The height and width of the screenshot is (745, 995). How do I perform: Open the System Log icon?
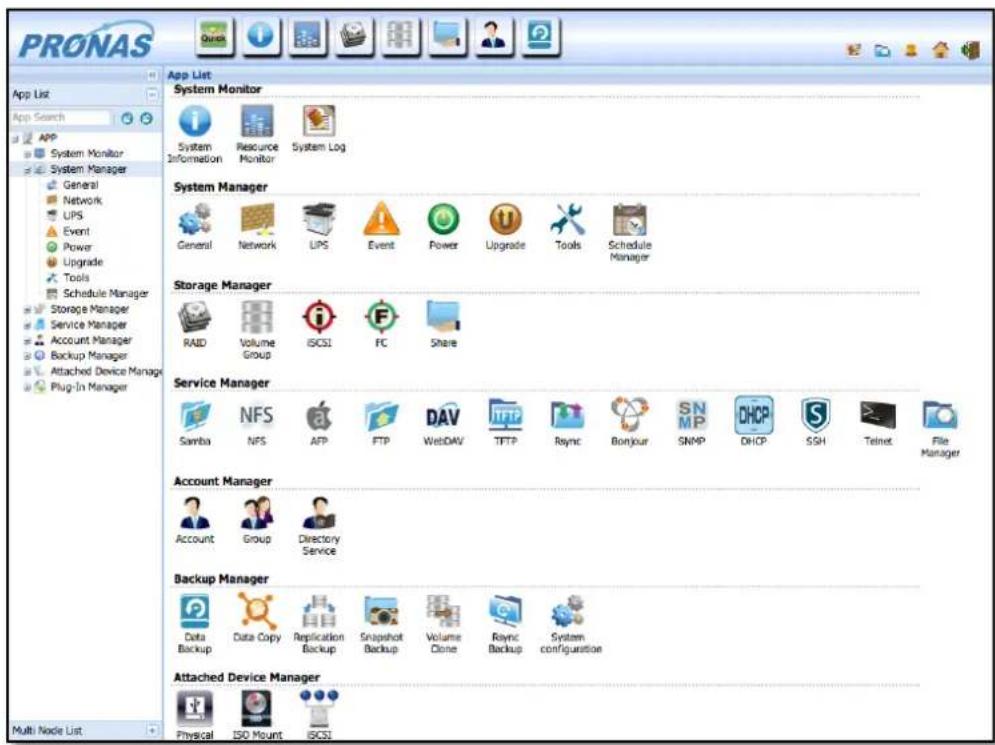point(319,121)
